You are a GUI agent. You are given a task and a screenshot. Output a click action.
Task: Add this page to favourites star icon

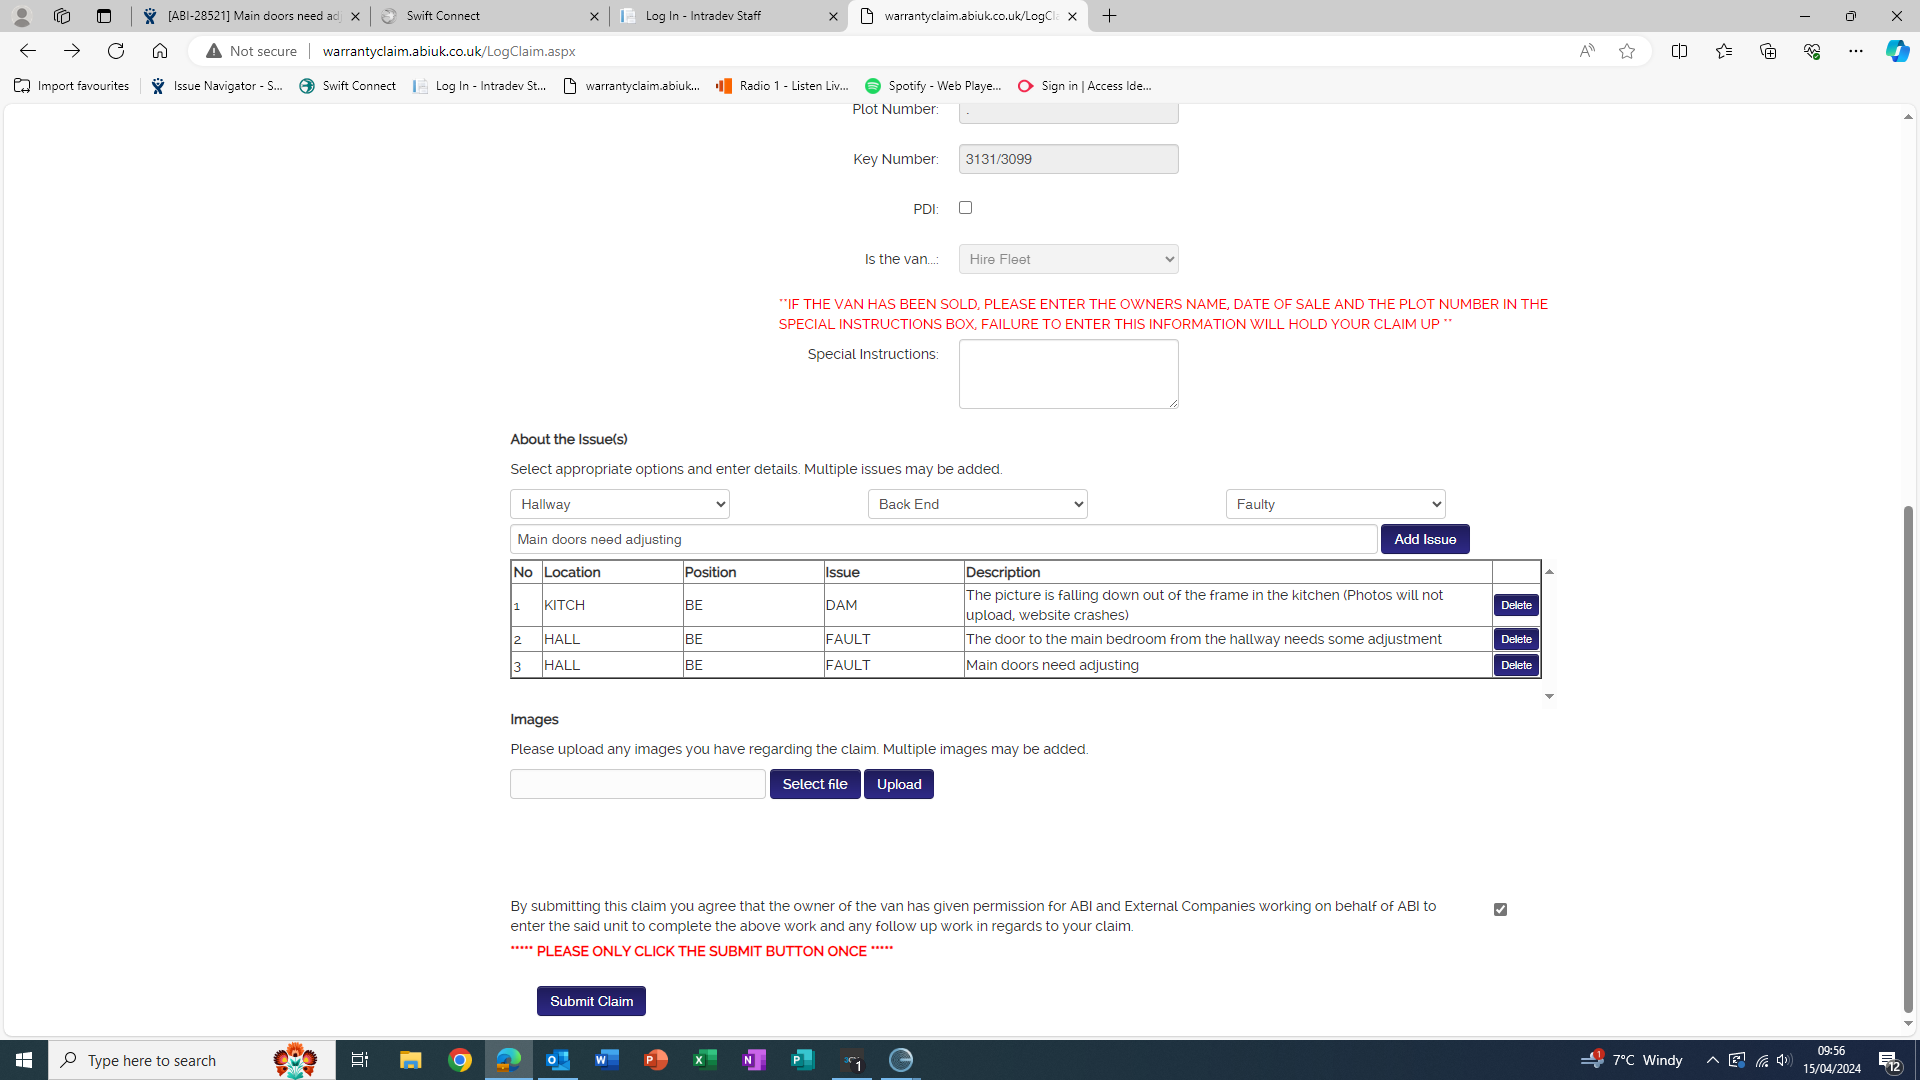pyautogui.click(x=1627, y=51)
